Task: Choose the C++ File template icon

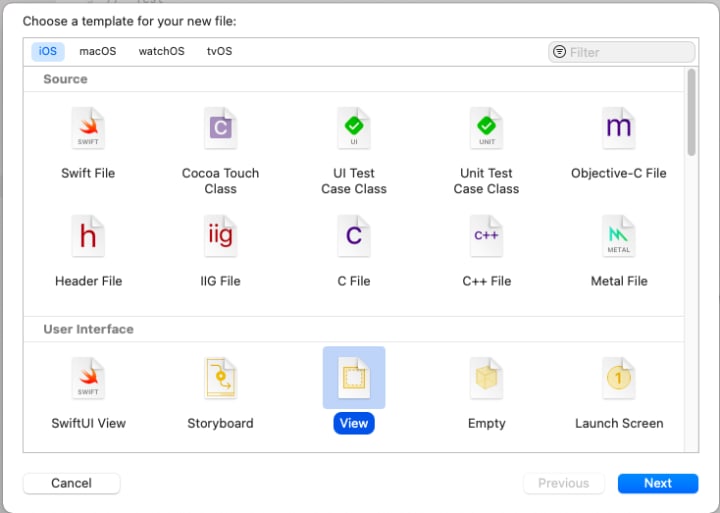Action: pyautogui.click(x=486, y=236)
